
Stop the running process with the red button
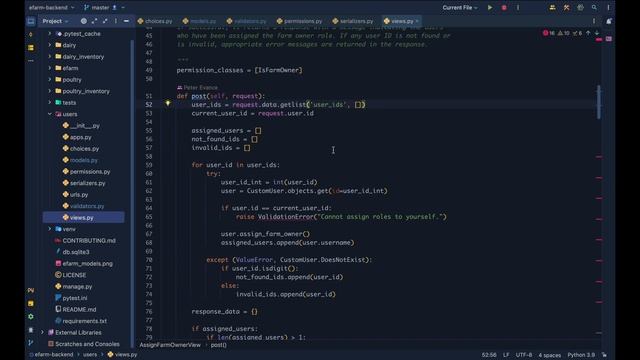pyautogui.click(x=504, y=8)
